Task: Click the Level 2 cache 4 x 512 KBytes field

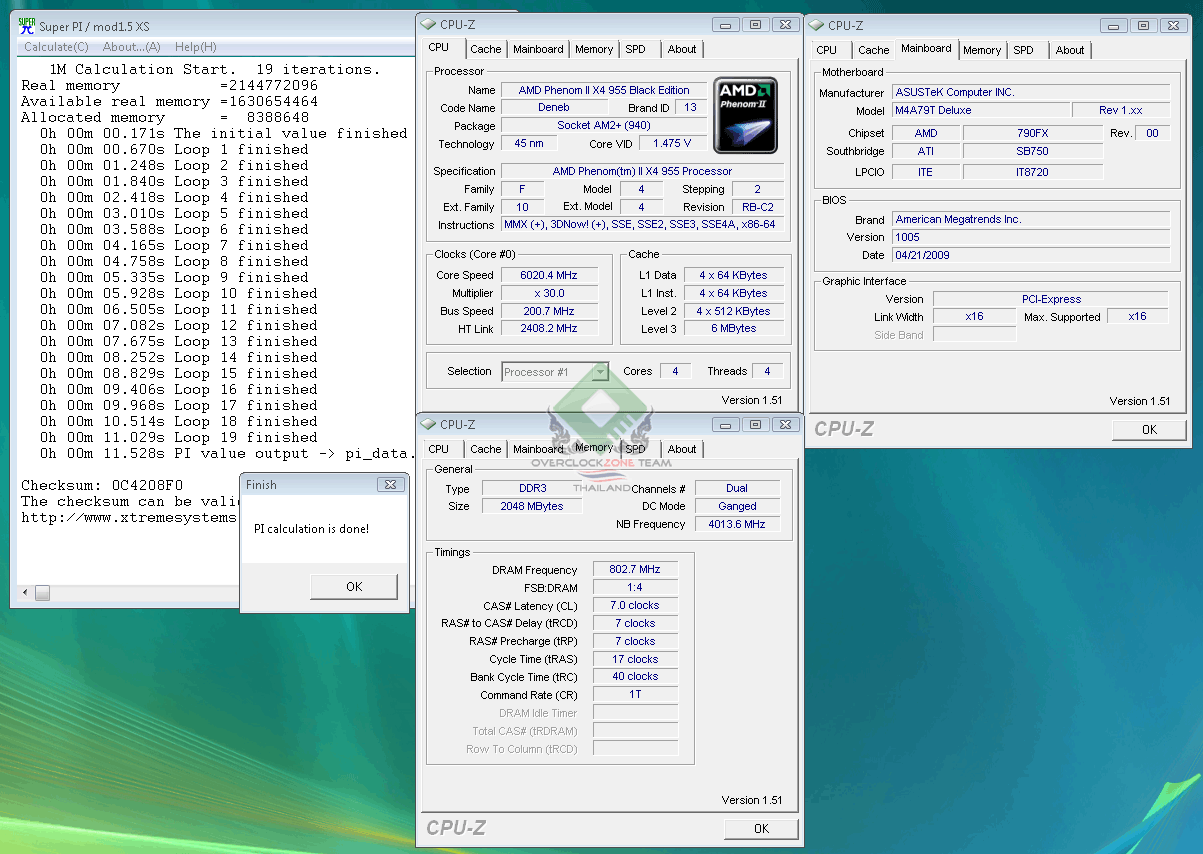Action: pos(733,311)
